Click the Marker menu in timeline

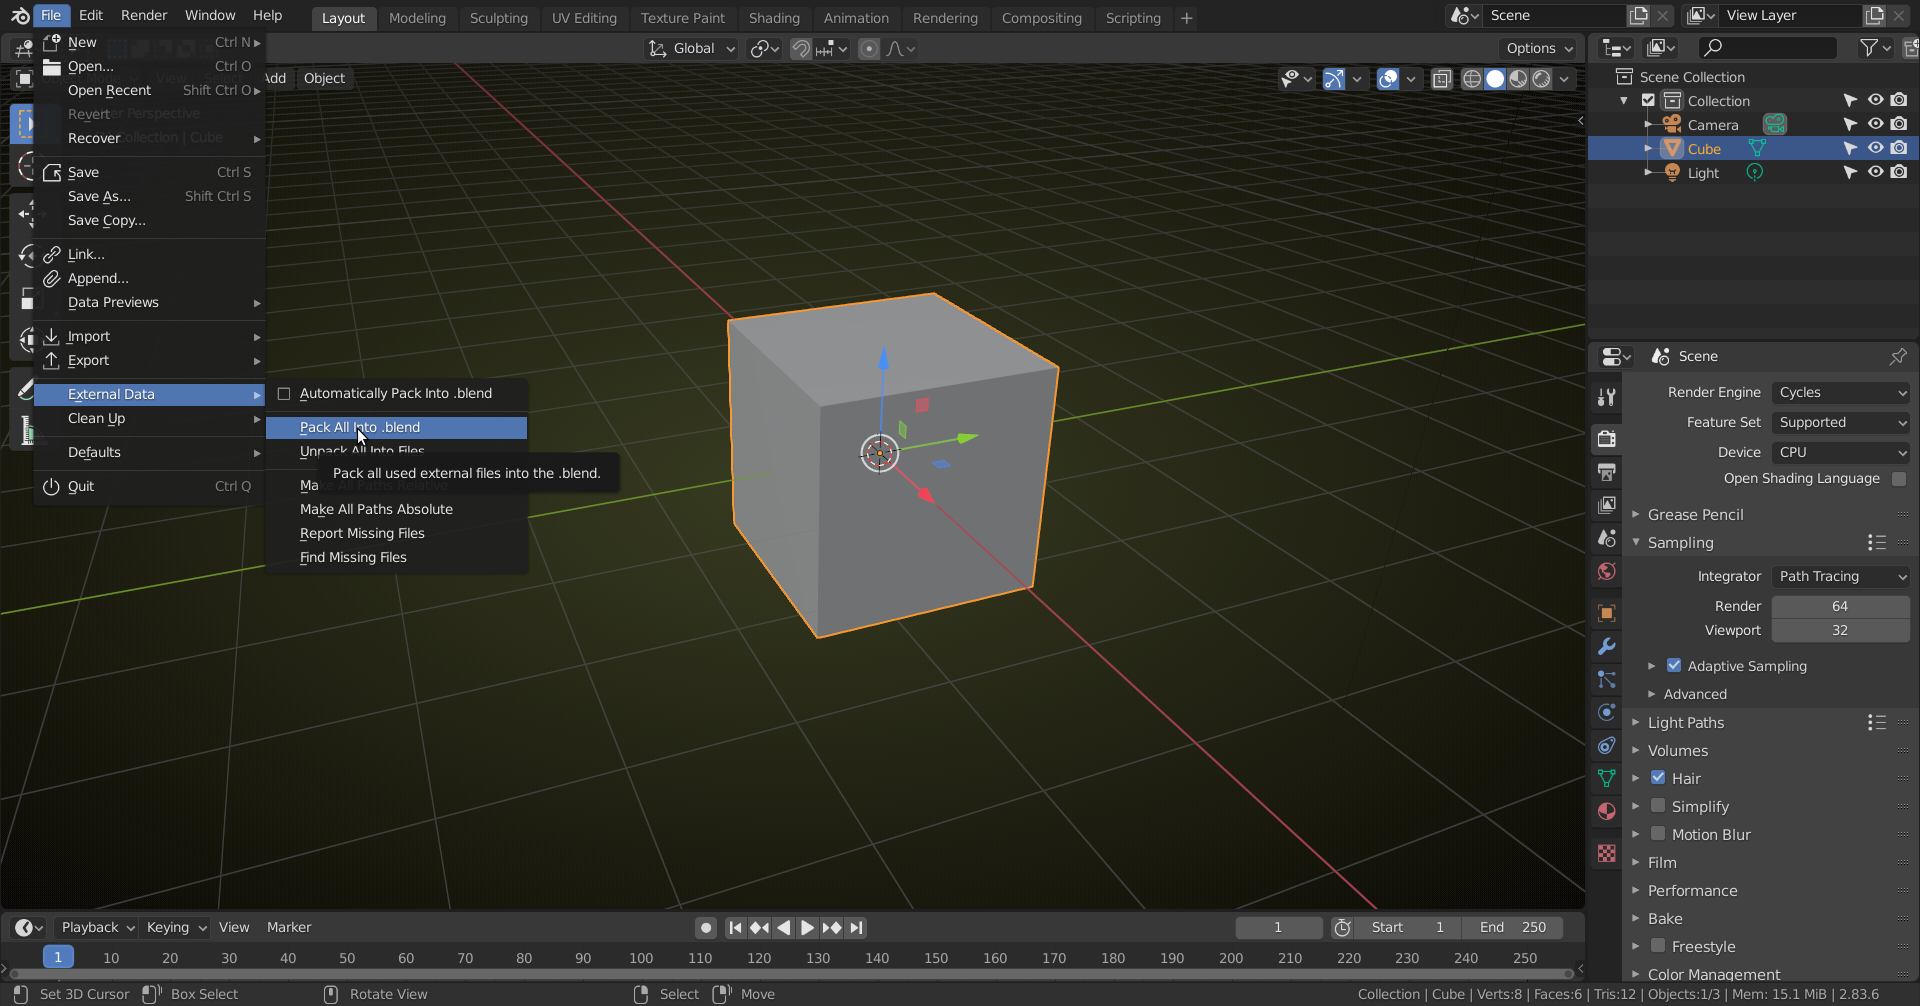[x=289, y=928]
